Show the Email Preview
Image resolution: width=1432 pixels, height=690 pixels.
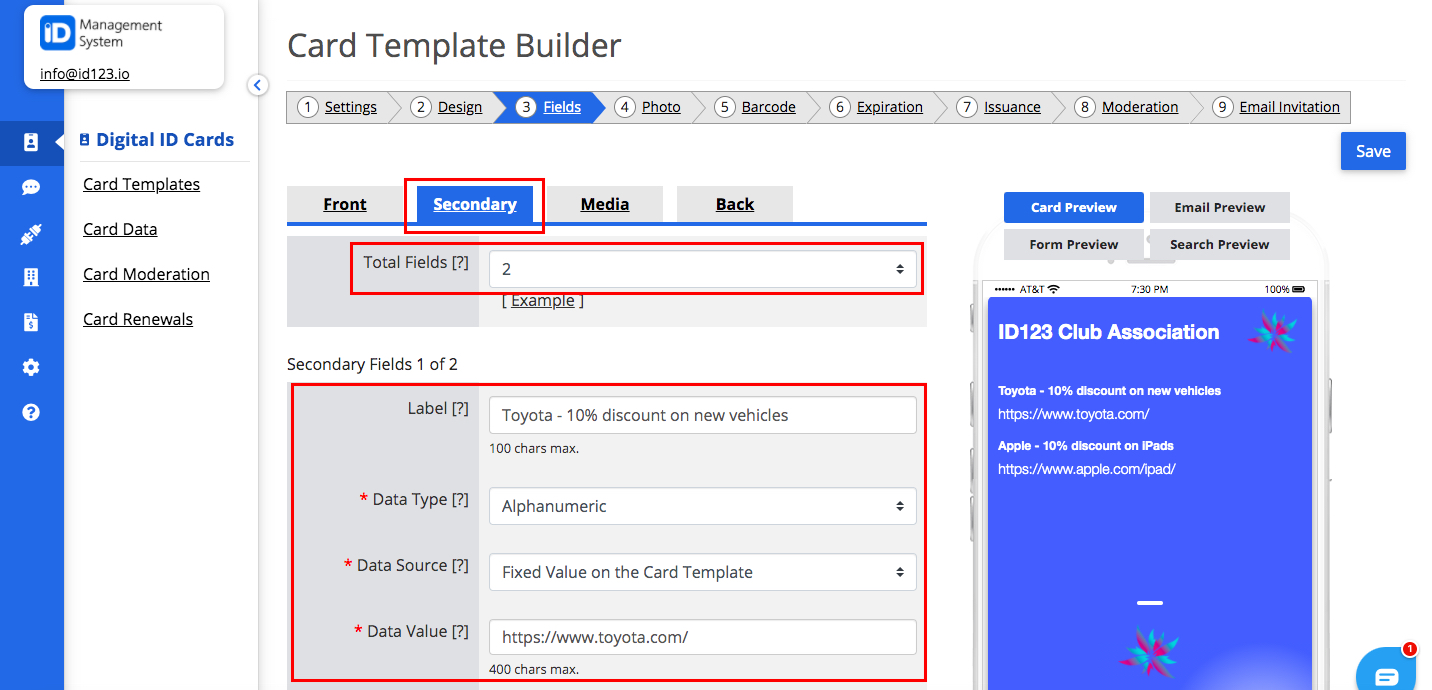(1219, 207)
